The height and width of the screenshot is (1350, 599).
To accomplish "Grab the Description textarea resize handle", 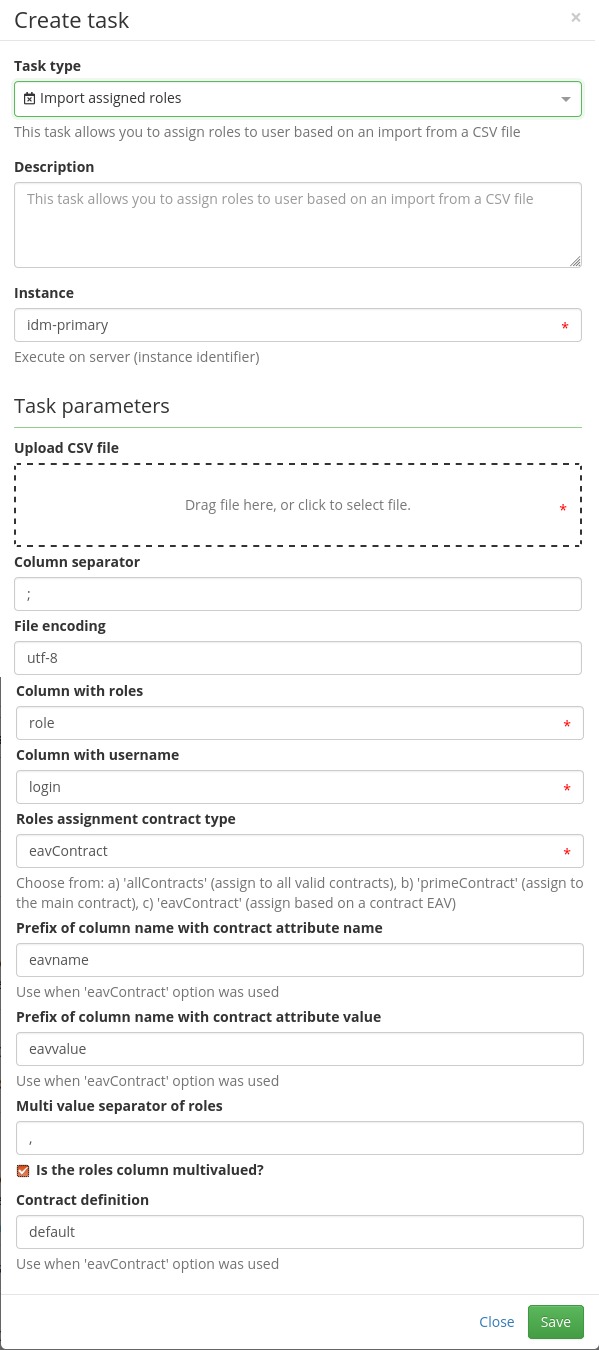I will point(576,262).
